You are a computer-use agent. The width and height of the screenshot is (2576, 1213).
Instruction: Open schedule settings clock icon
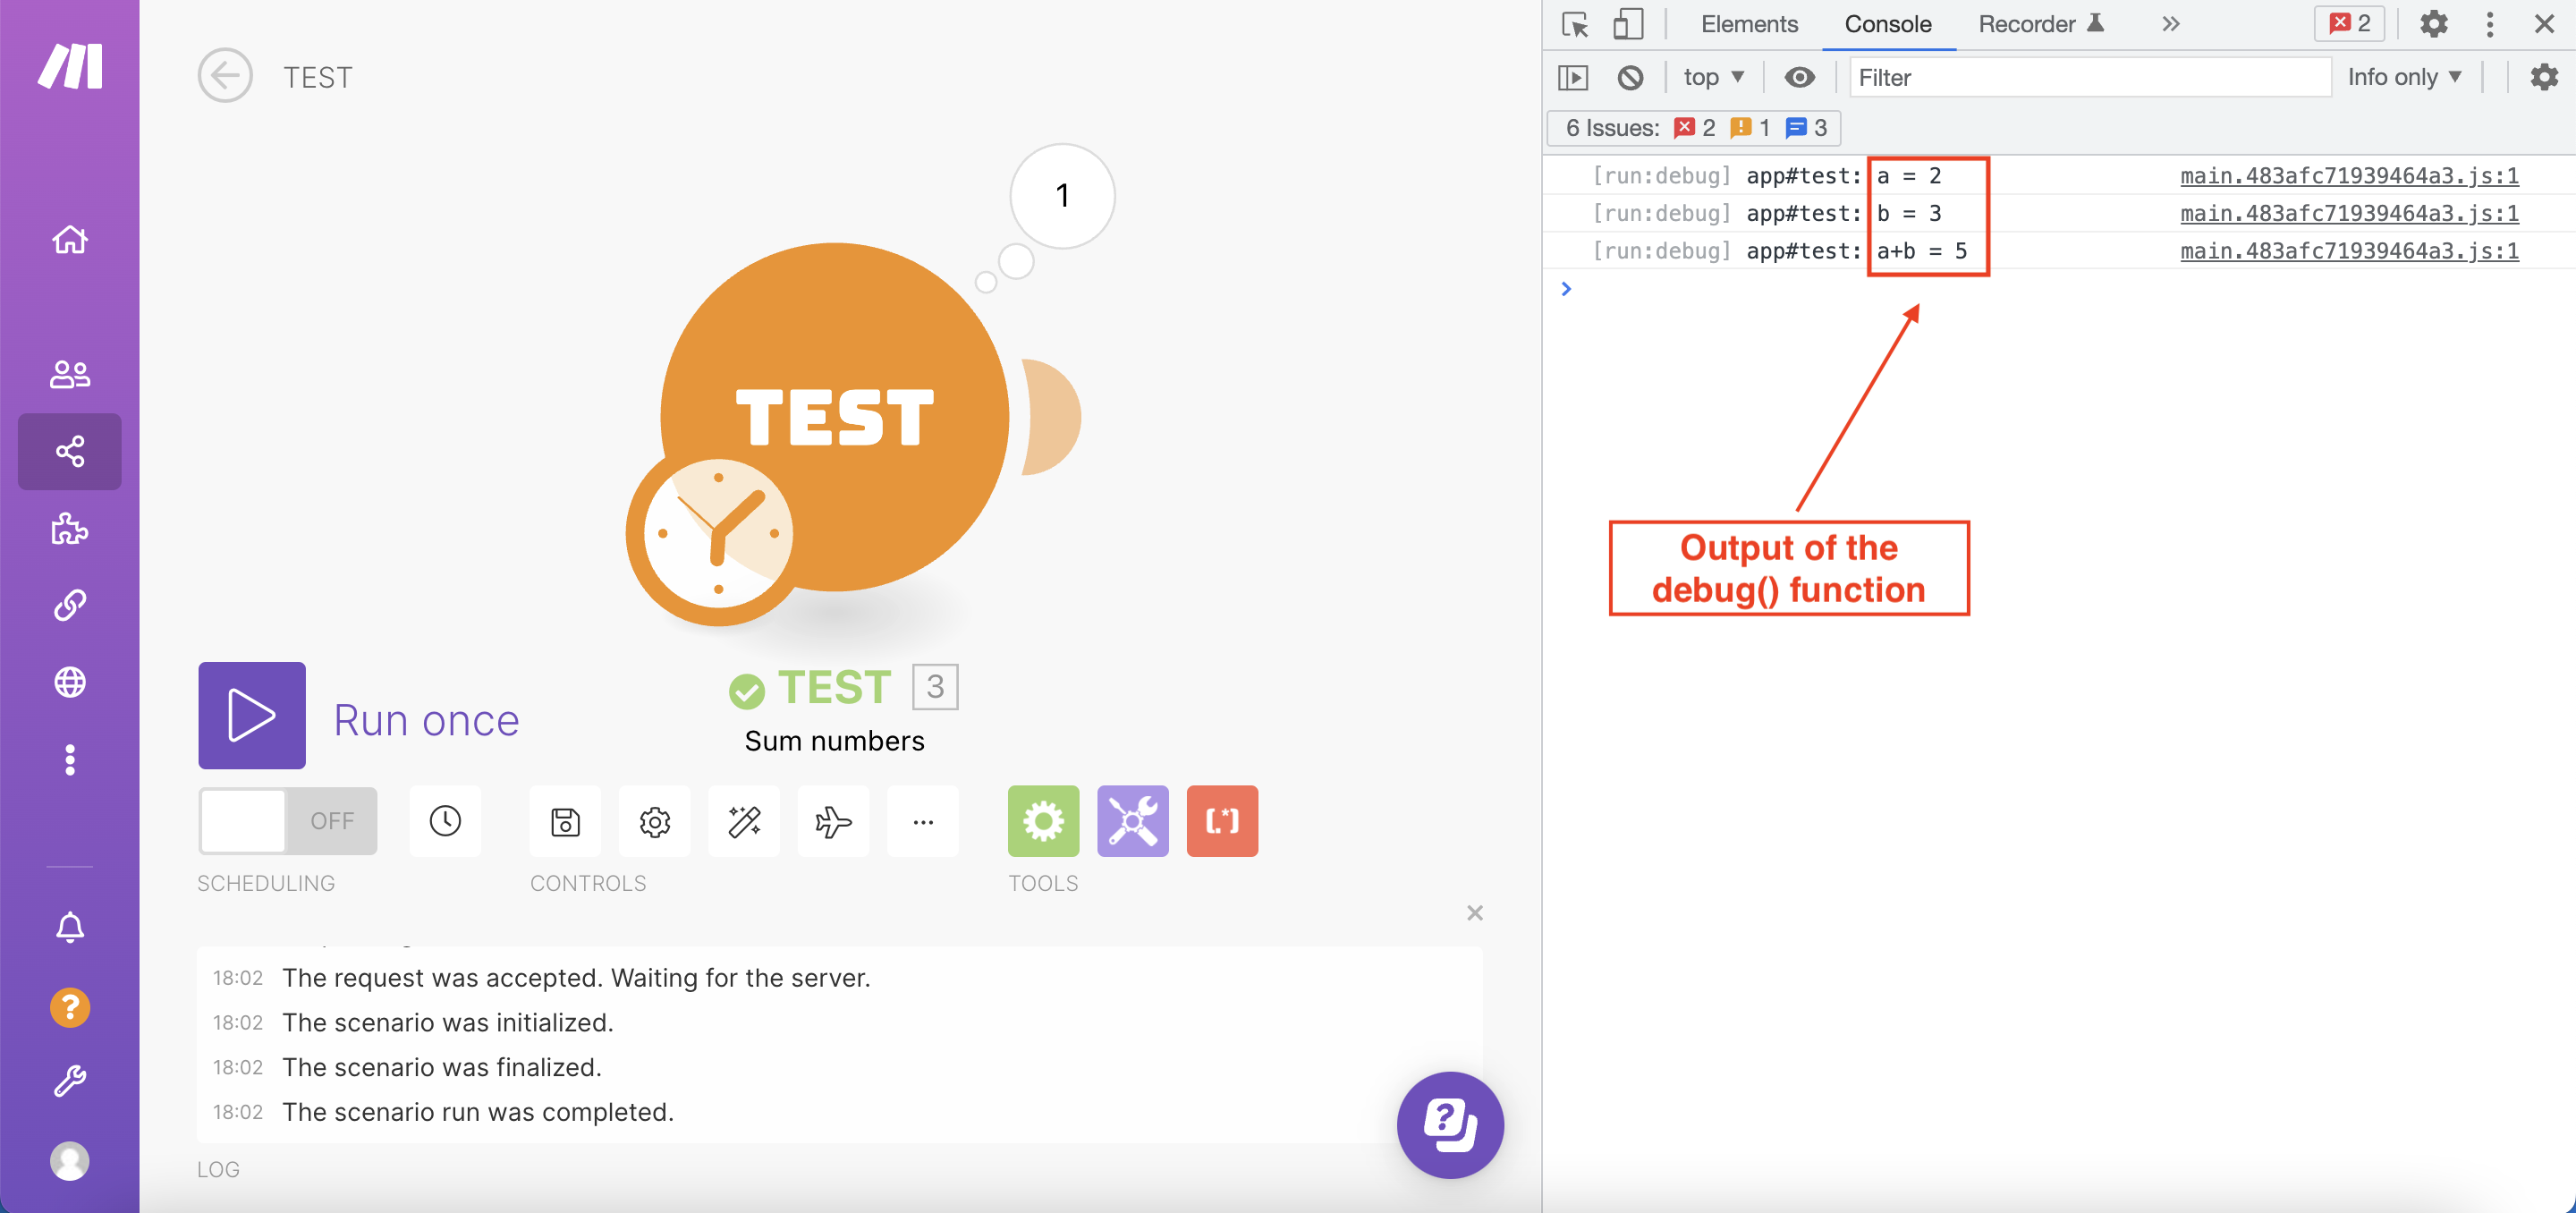point(445,821)
